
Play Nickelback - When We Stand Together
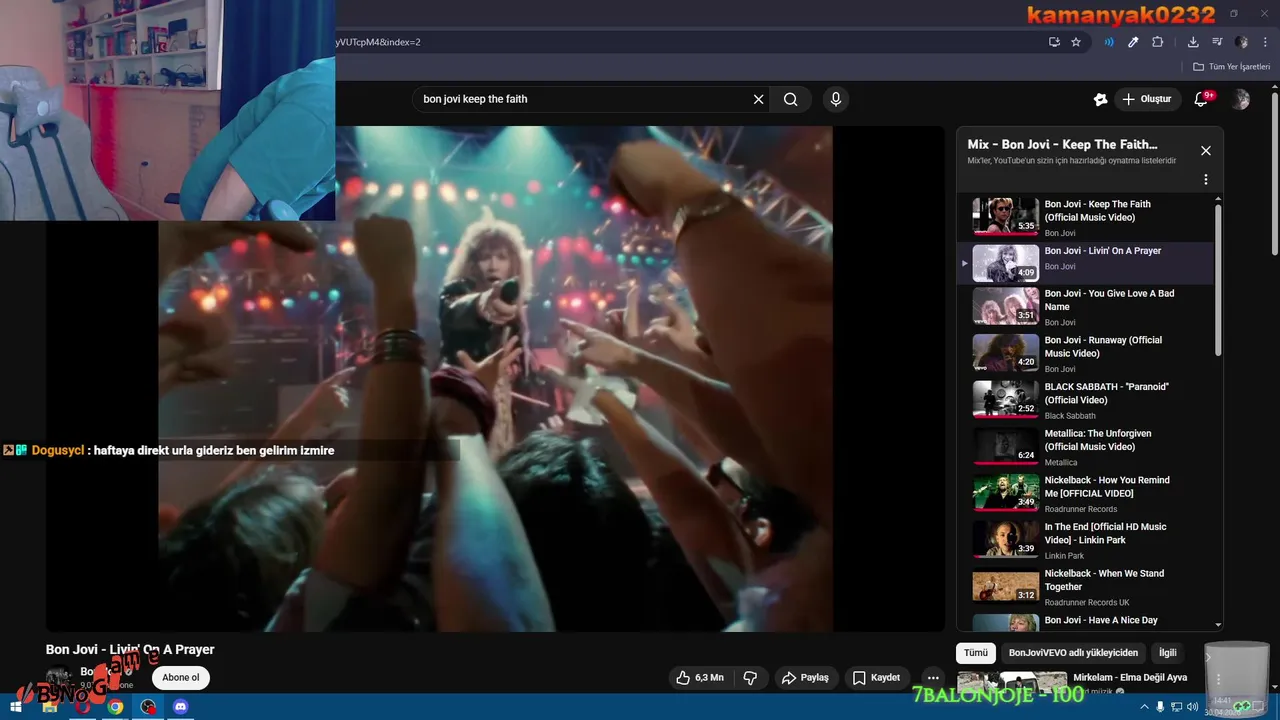tap(1086, 588)
